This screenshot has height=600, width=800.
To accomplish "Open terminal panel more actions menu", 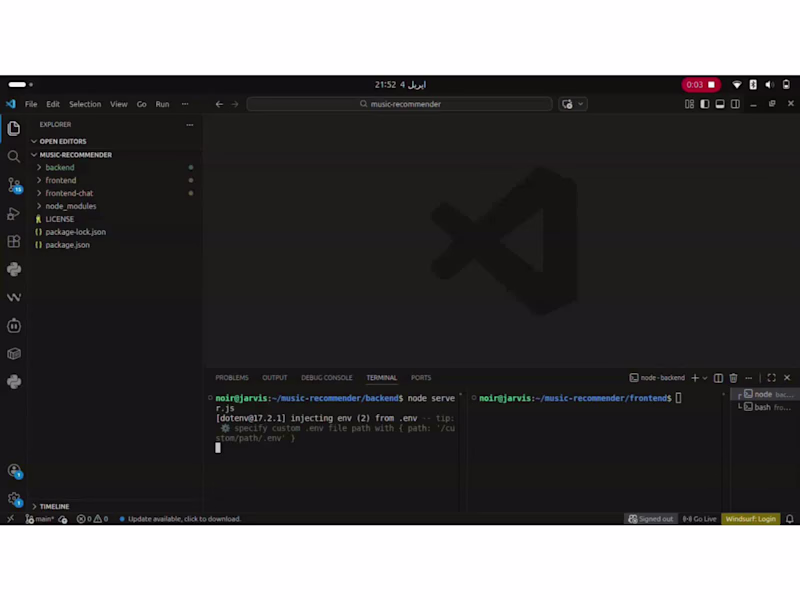I will click(748, 378).
